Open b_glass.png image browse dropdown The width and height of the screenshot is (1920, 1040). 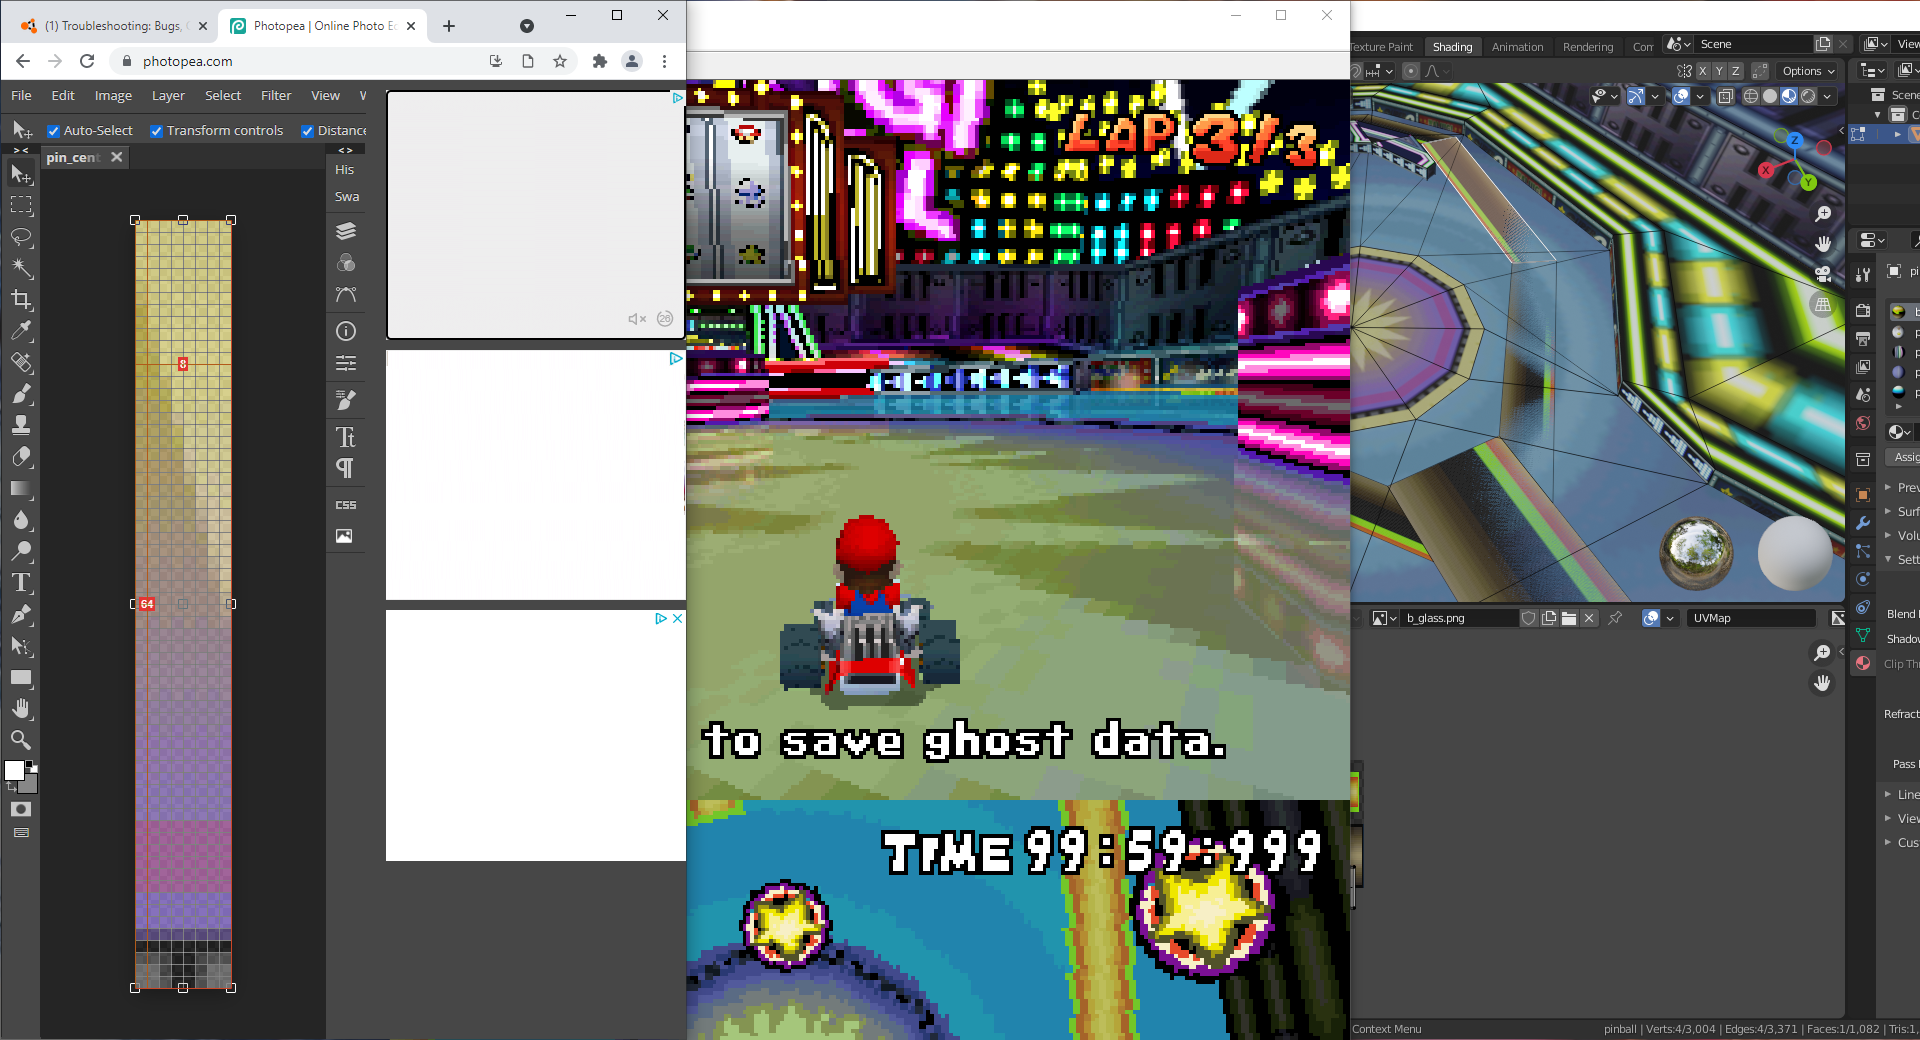pos(1384,618)
